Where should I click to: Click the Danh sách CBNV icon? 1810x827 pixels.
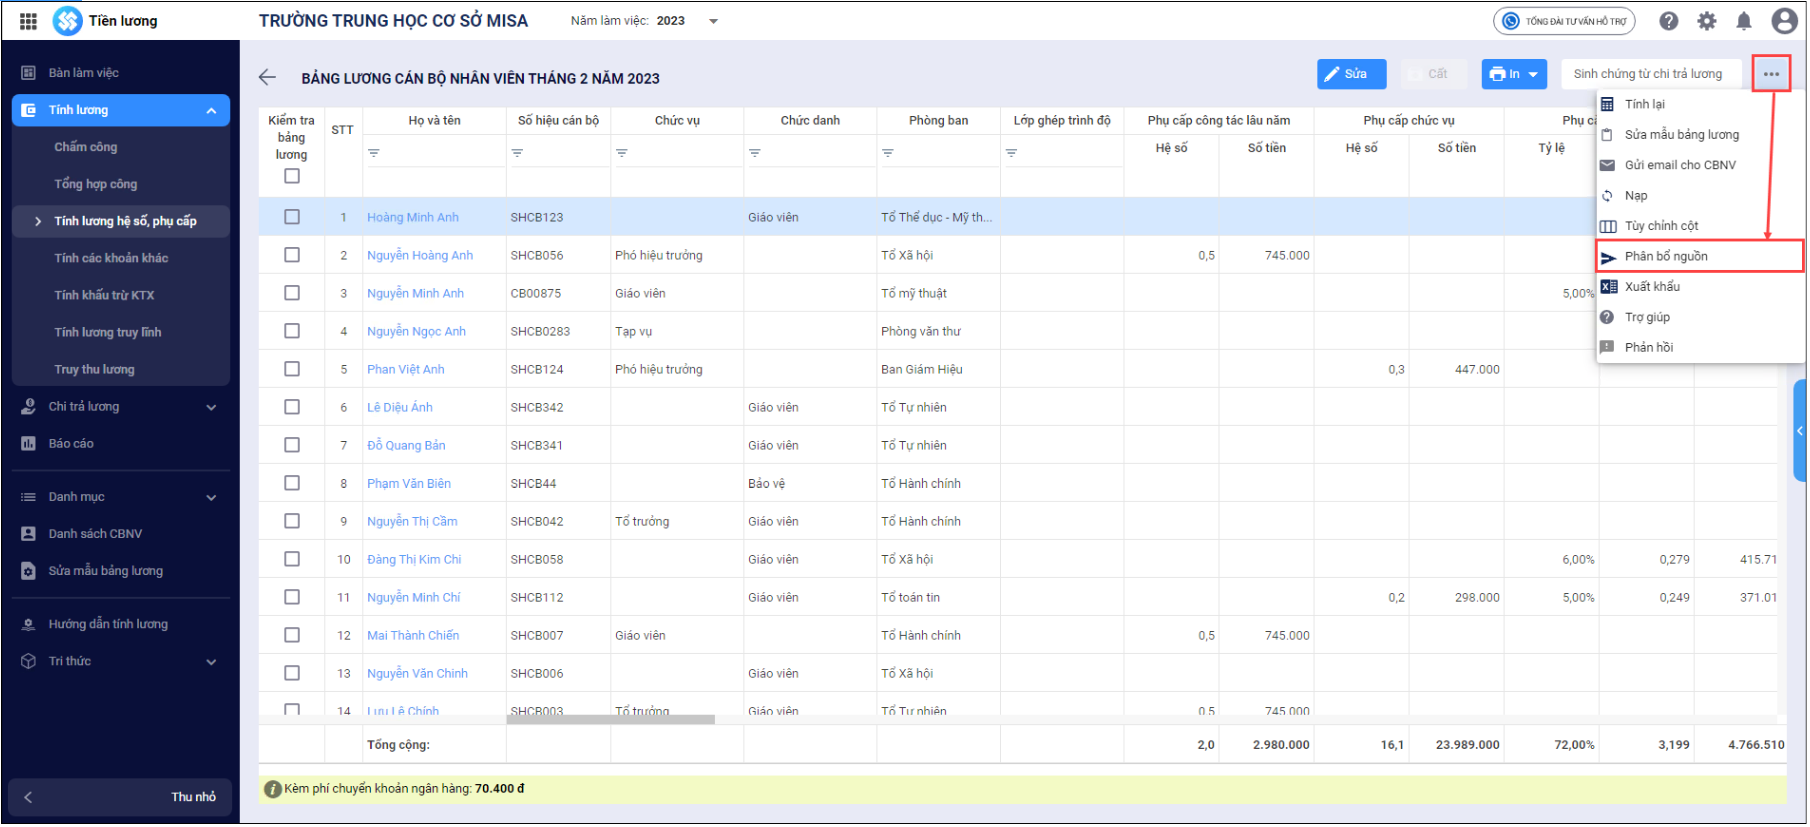29,534
